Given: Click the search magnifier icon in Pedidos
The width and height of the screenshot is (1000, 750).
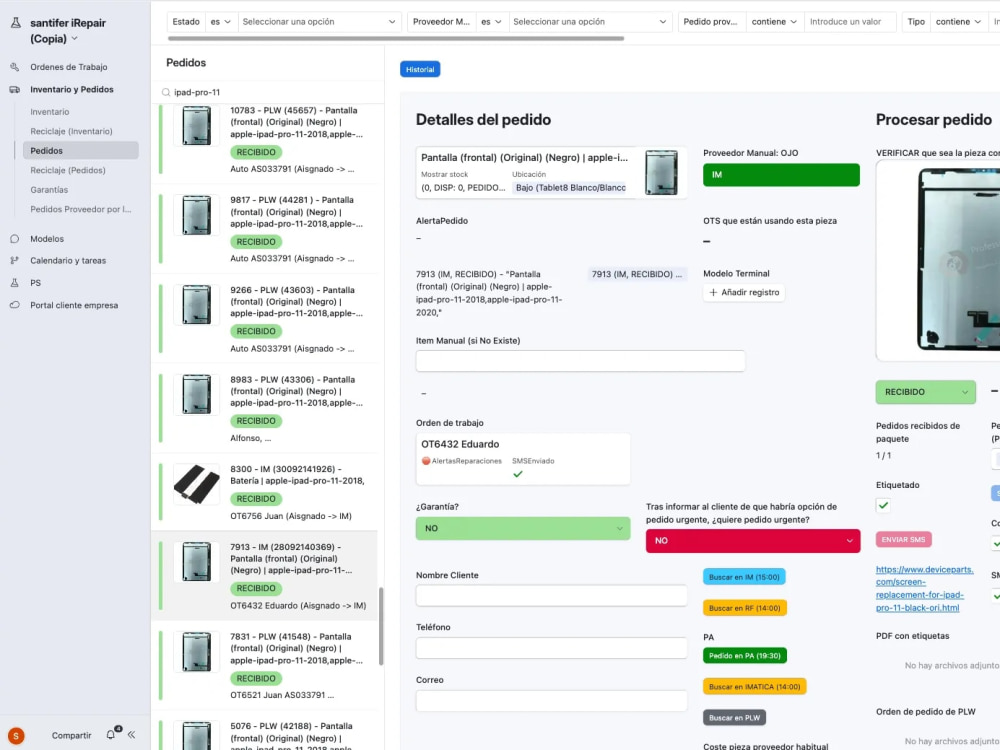Looking at the screenshot, I should coord(166,92).
